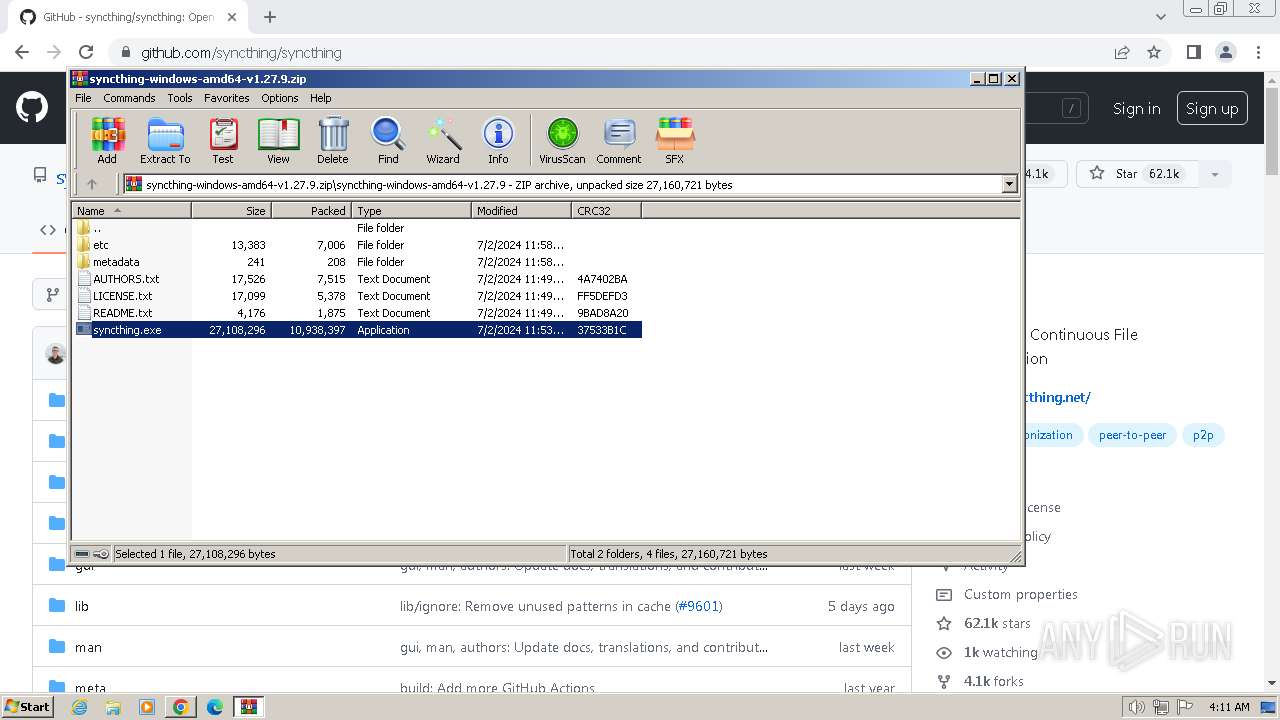This screenshot has height=720, width=1280.
Task: Sort by the Modified column header
Action: pyautogui.click(x=521, y=210)
